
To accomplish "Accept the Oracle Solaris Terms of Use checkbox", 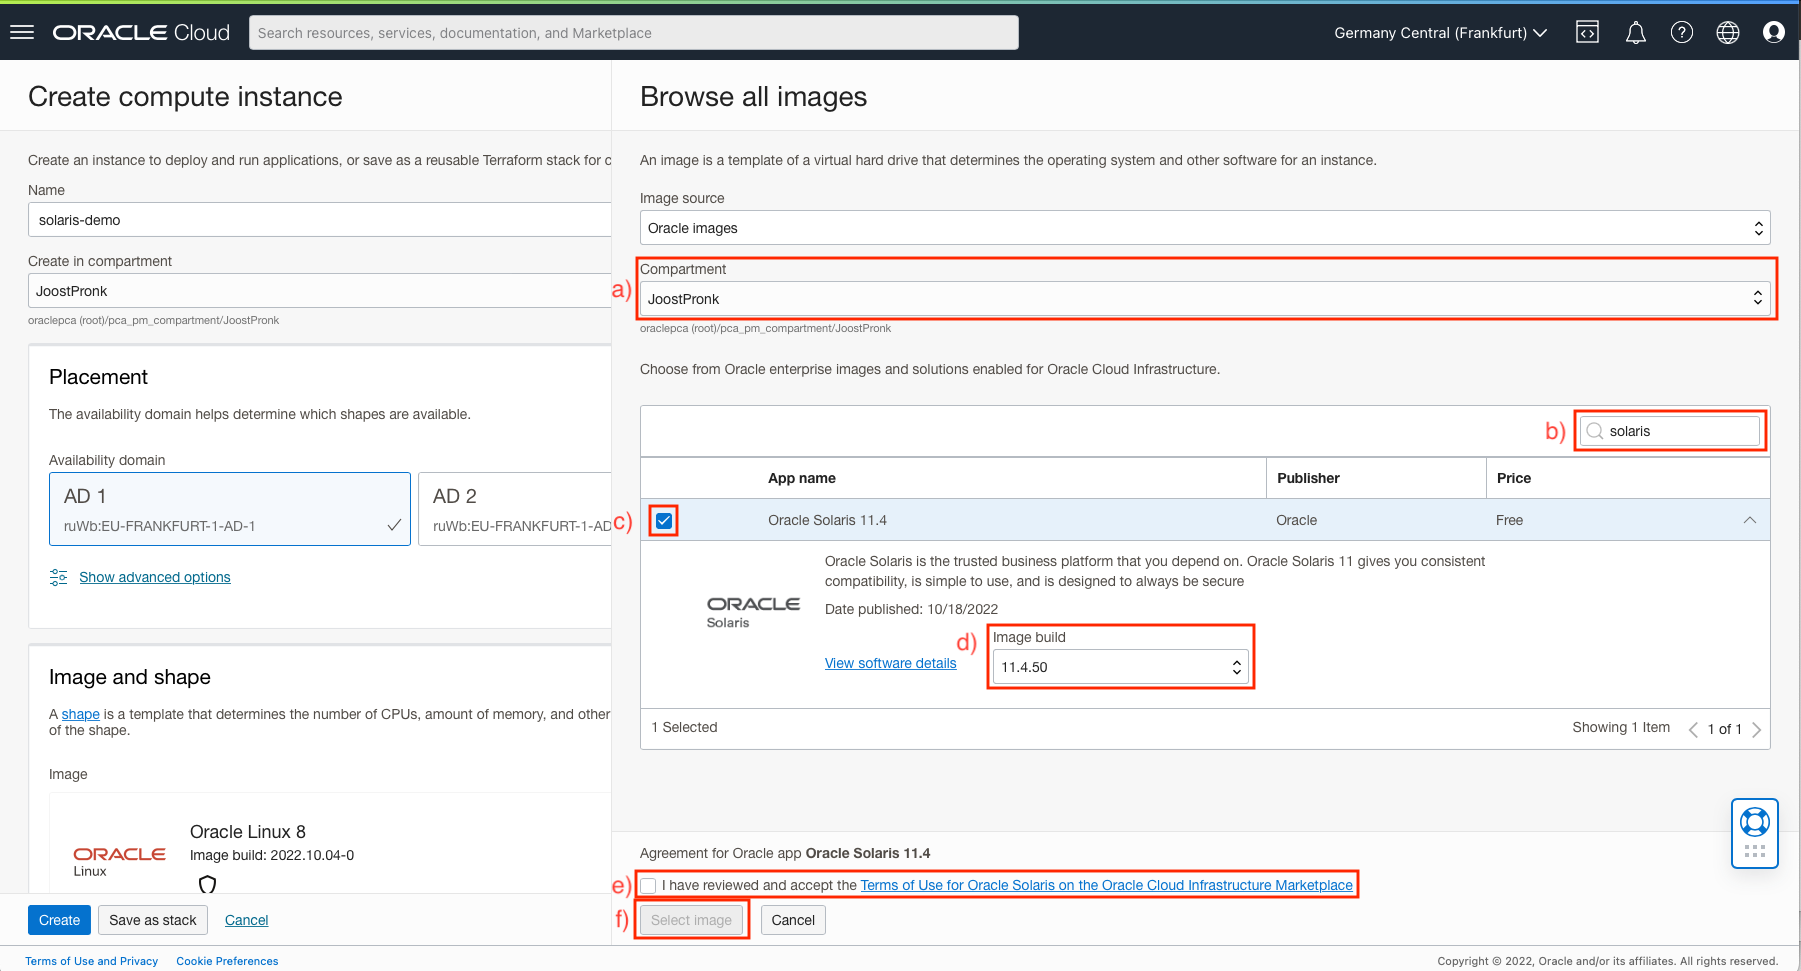I will 649,885.
